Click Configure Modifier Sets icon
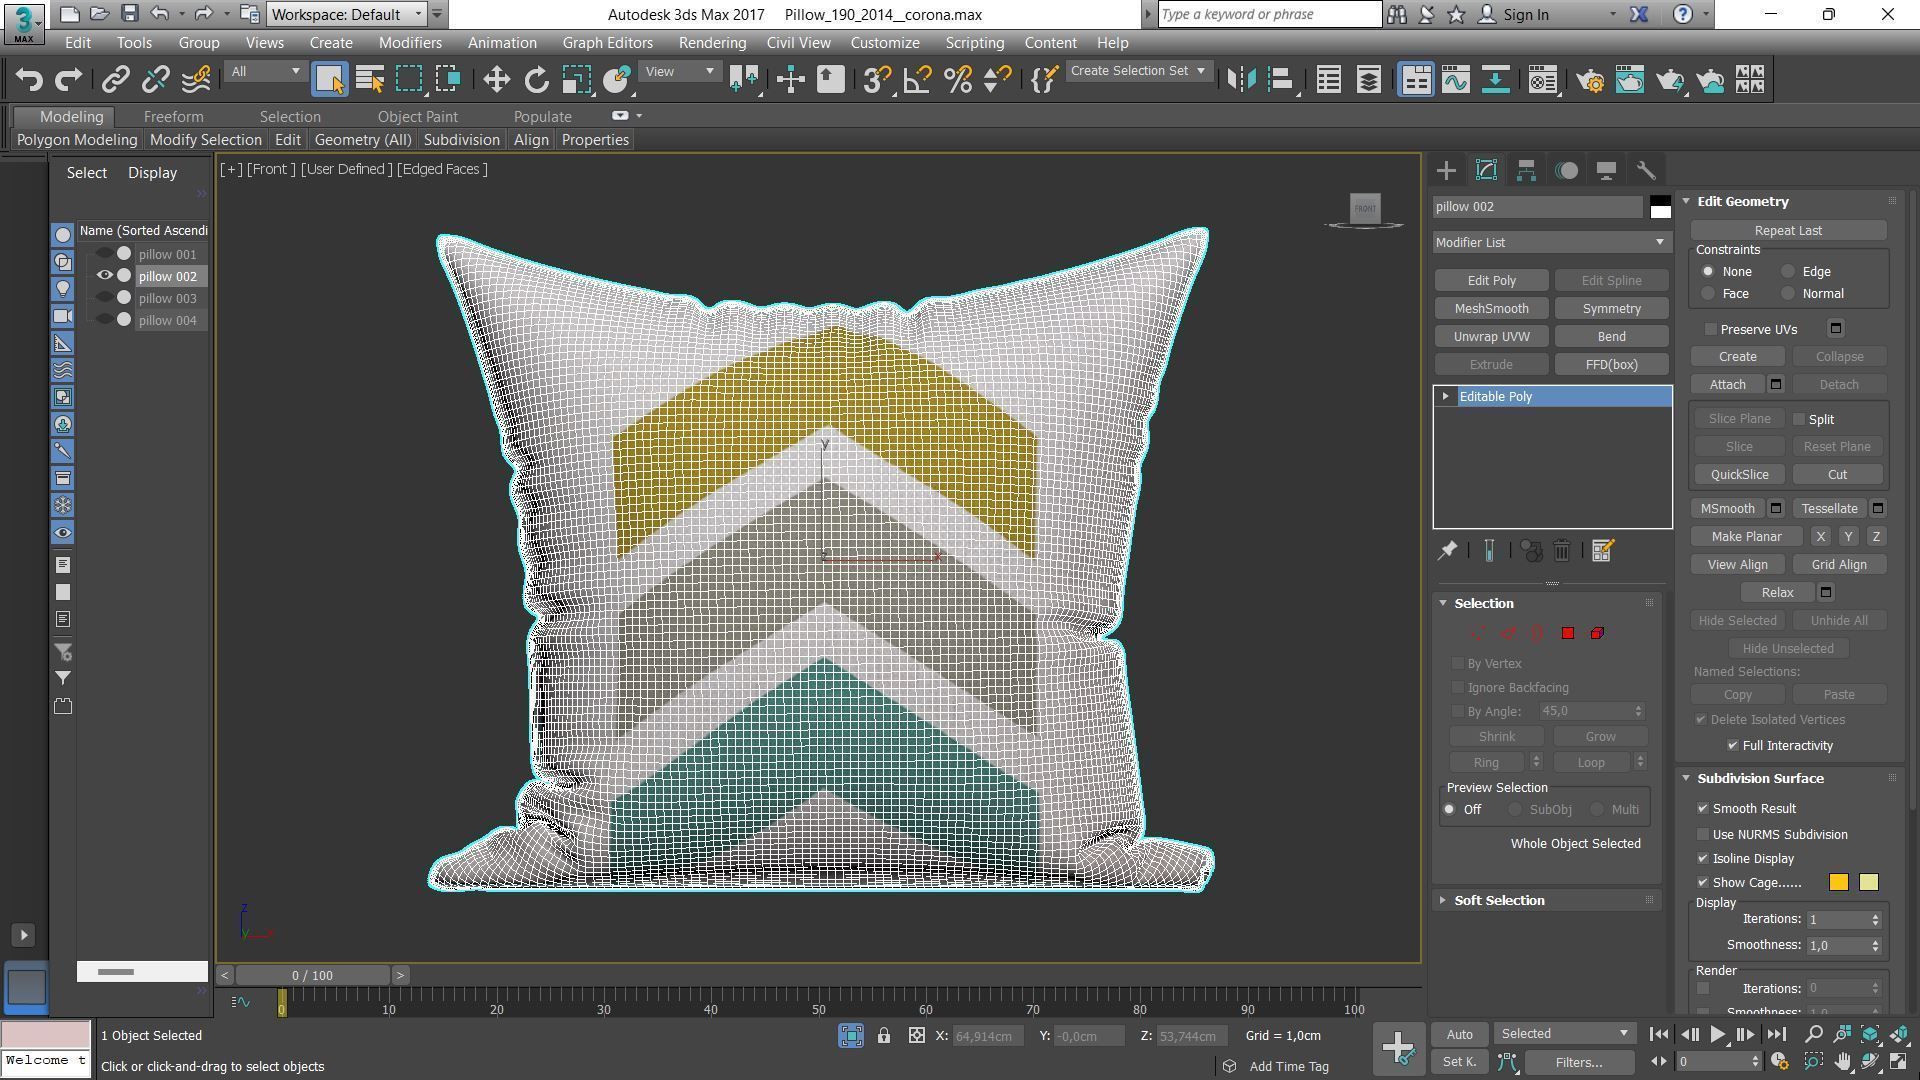Screen dimensions: 1920x1080 click(x=1602, y=551)
